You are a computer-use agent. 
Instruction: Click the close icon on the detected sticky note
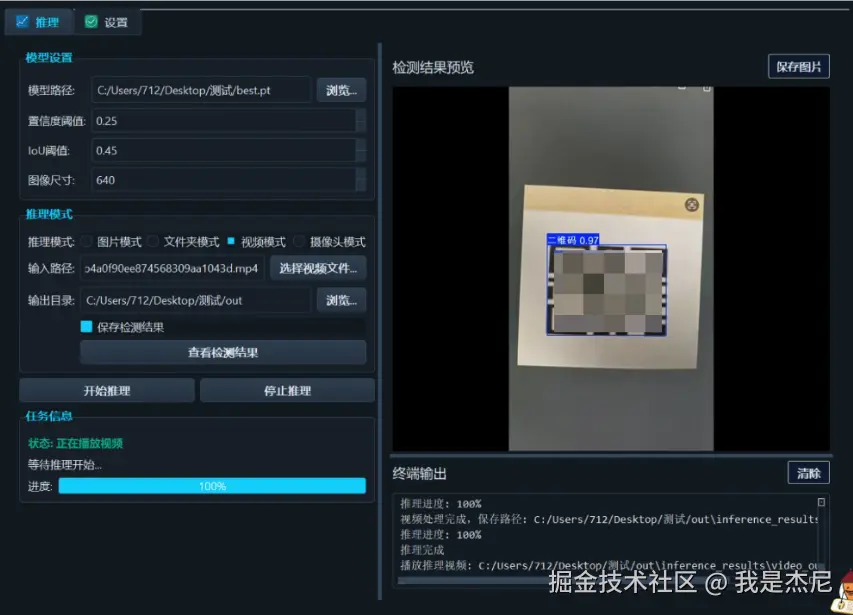(691, 205)
